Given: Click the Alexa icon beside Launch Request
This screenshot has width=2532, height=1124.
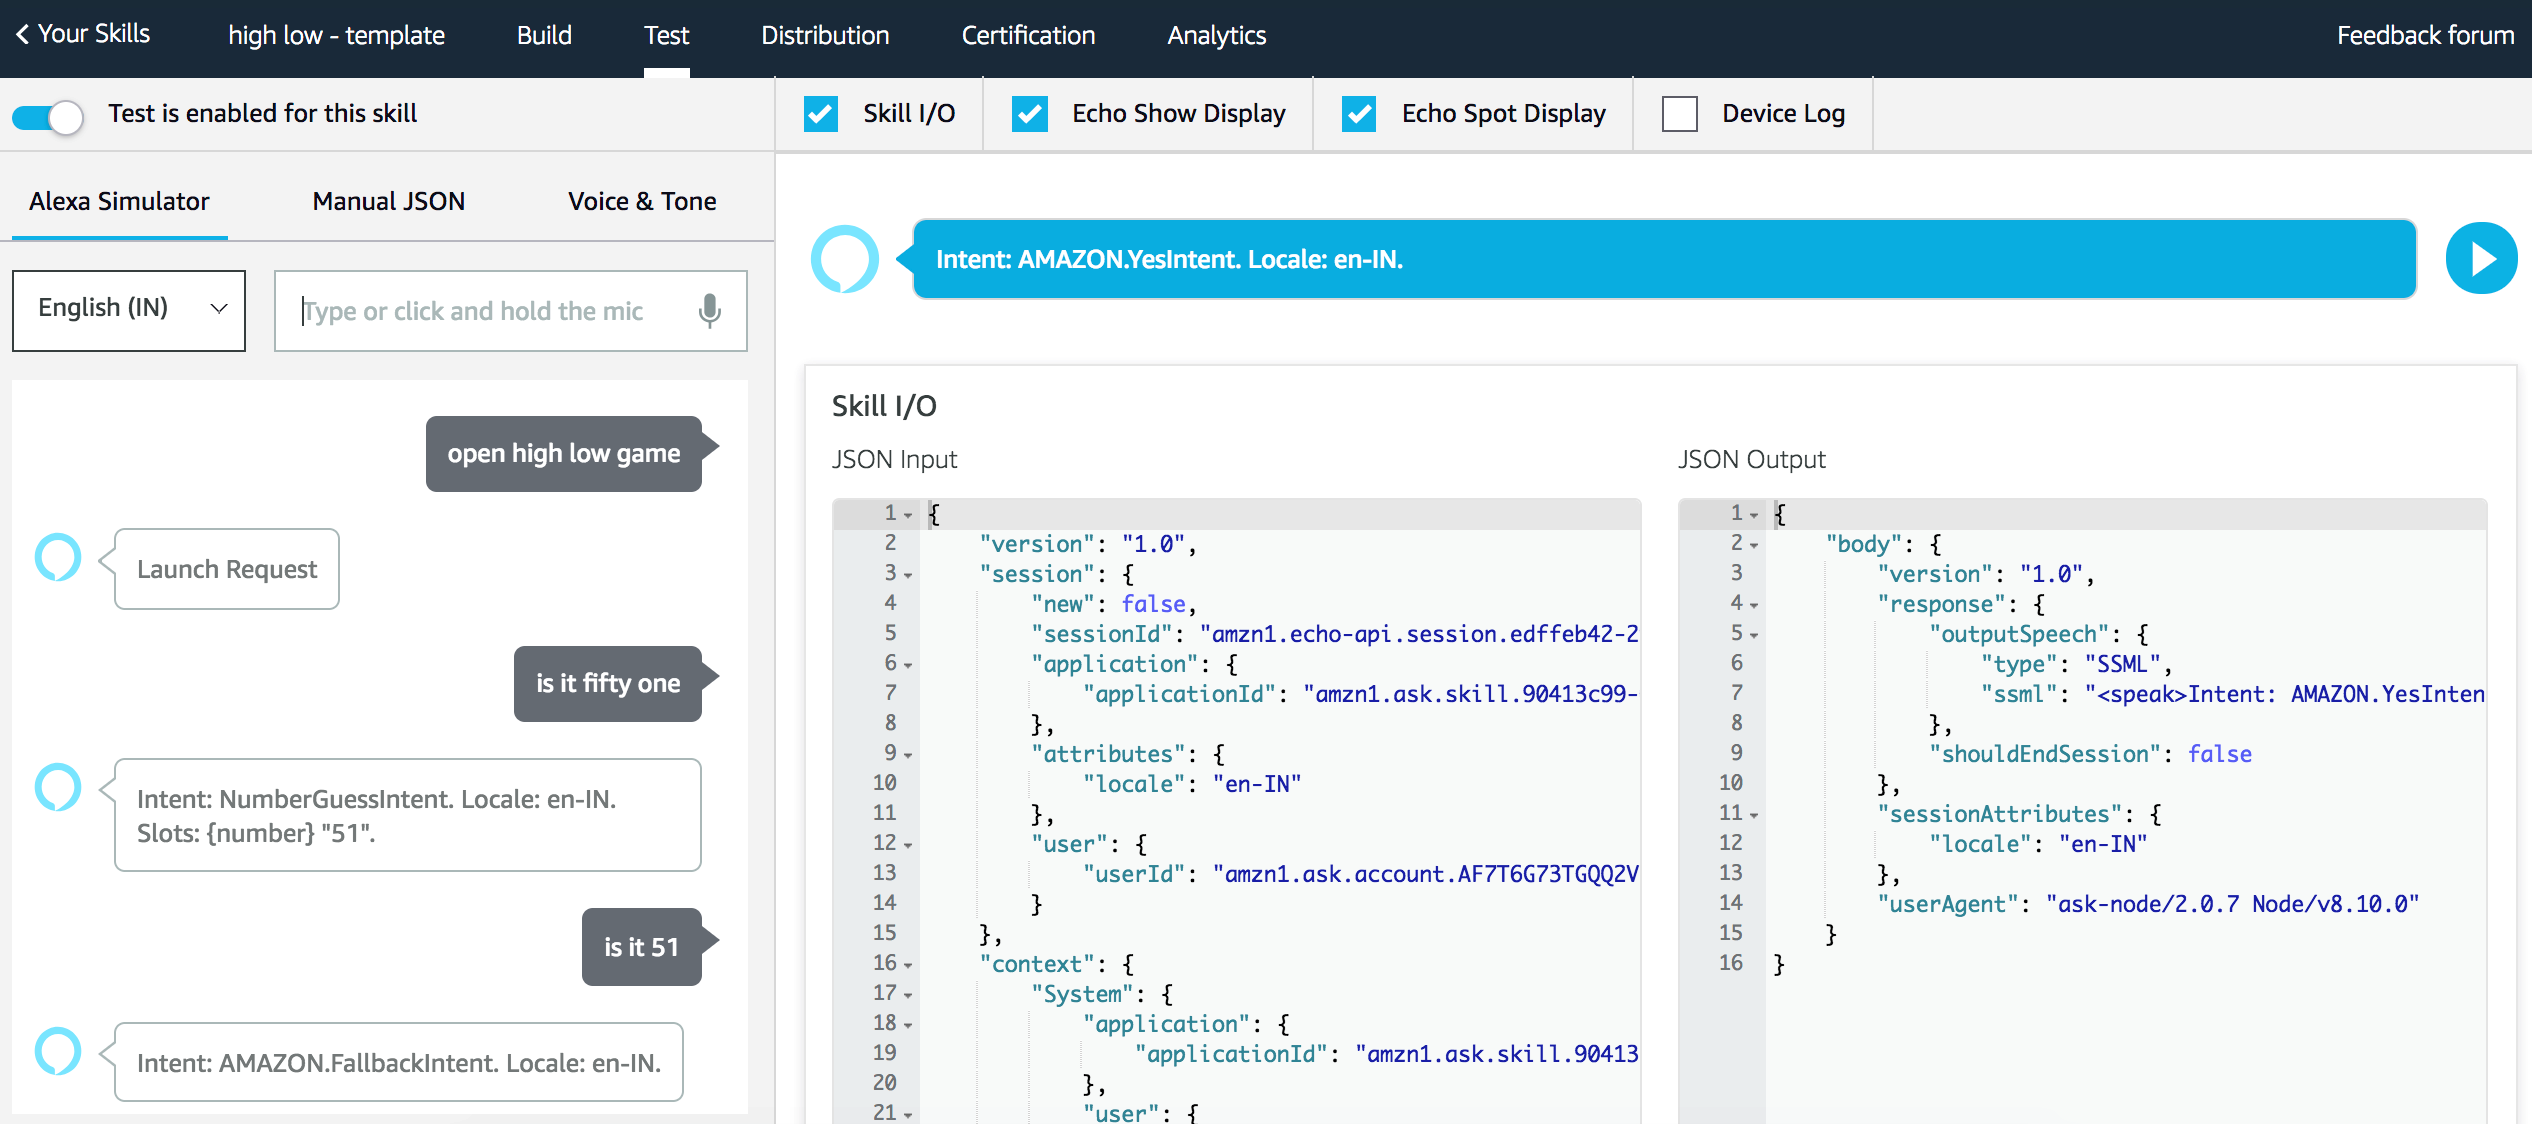Looking at the screenshot, I should pyautogui.click(x=57, y=558).
